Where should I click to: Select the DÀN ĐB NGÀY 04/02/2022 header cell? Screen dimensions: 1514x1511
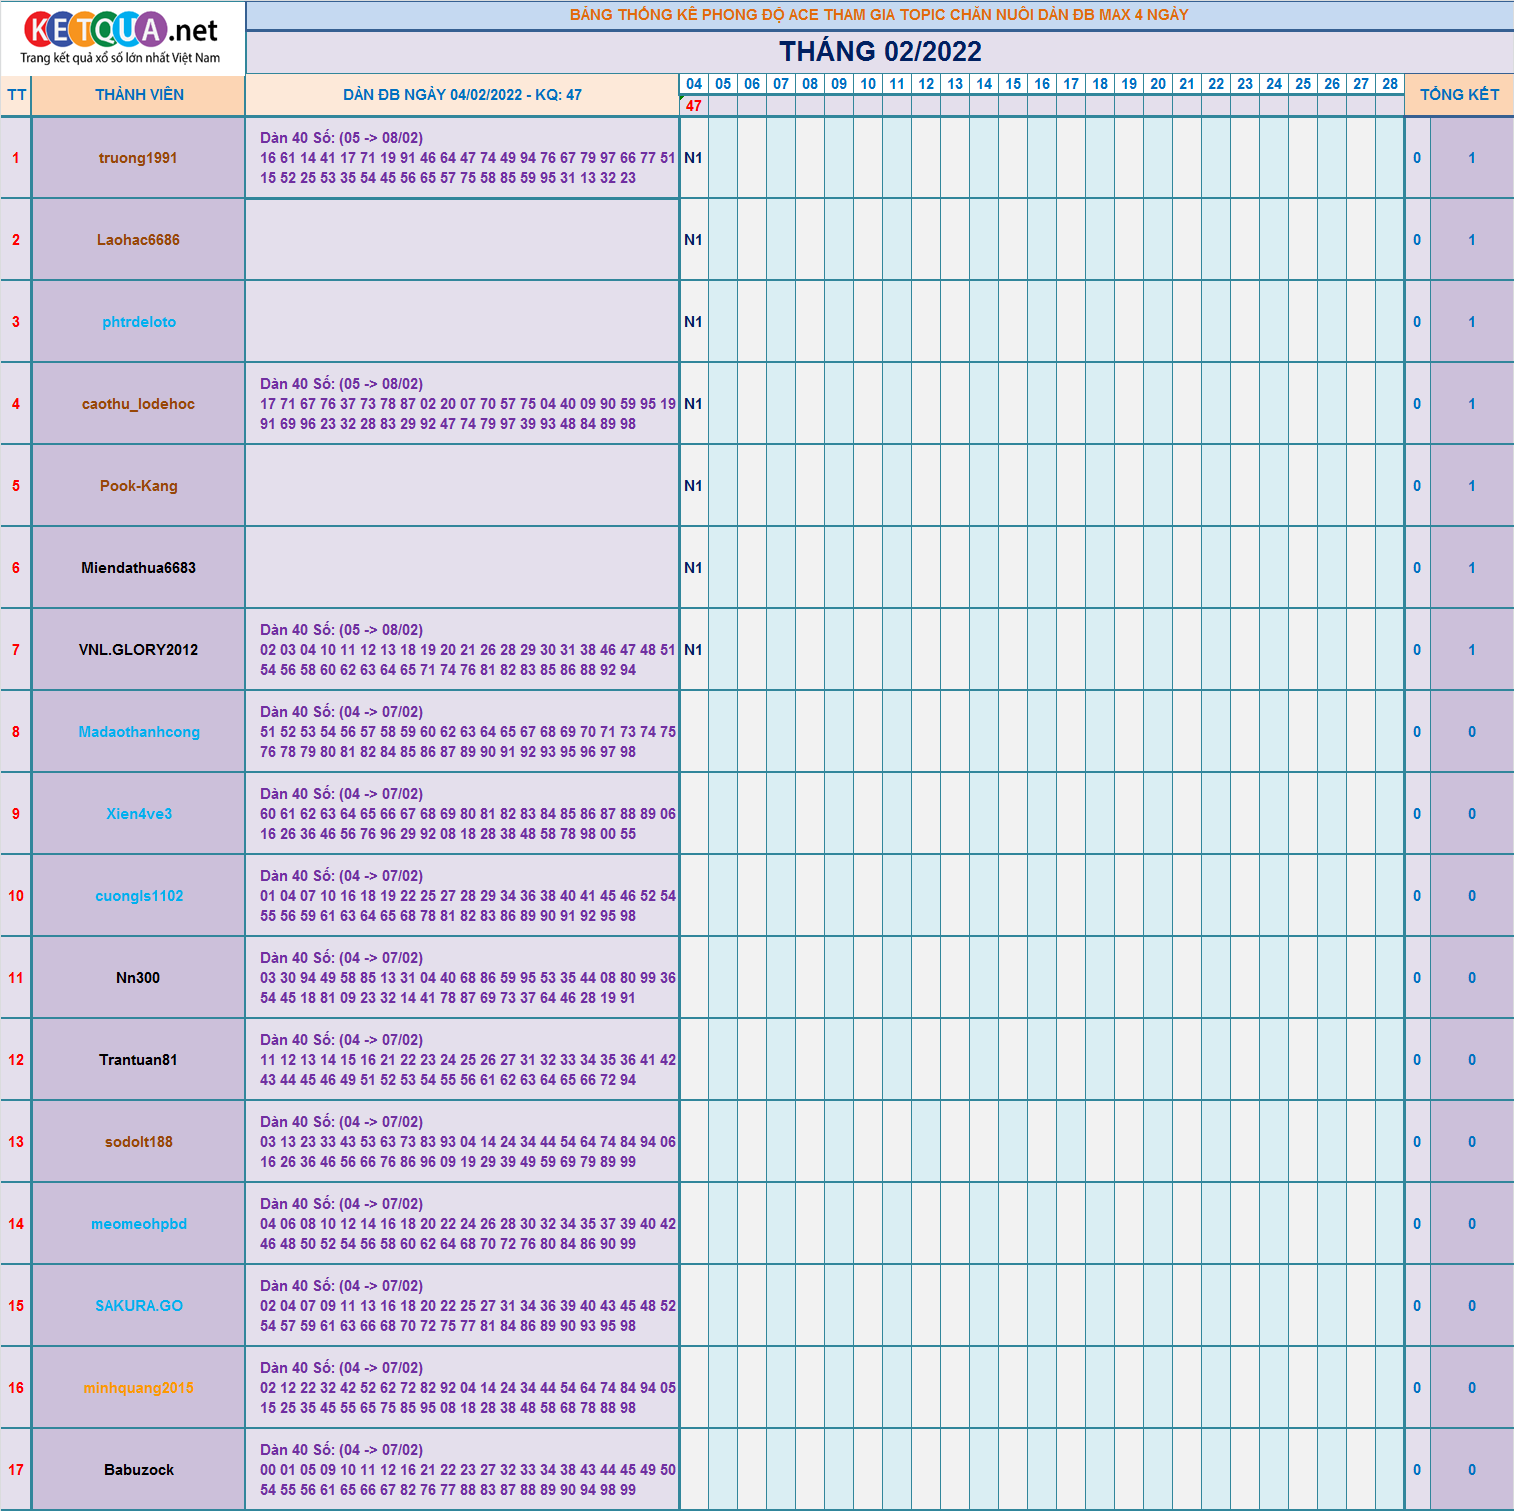(462, 95)
